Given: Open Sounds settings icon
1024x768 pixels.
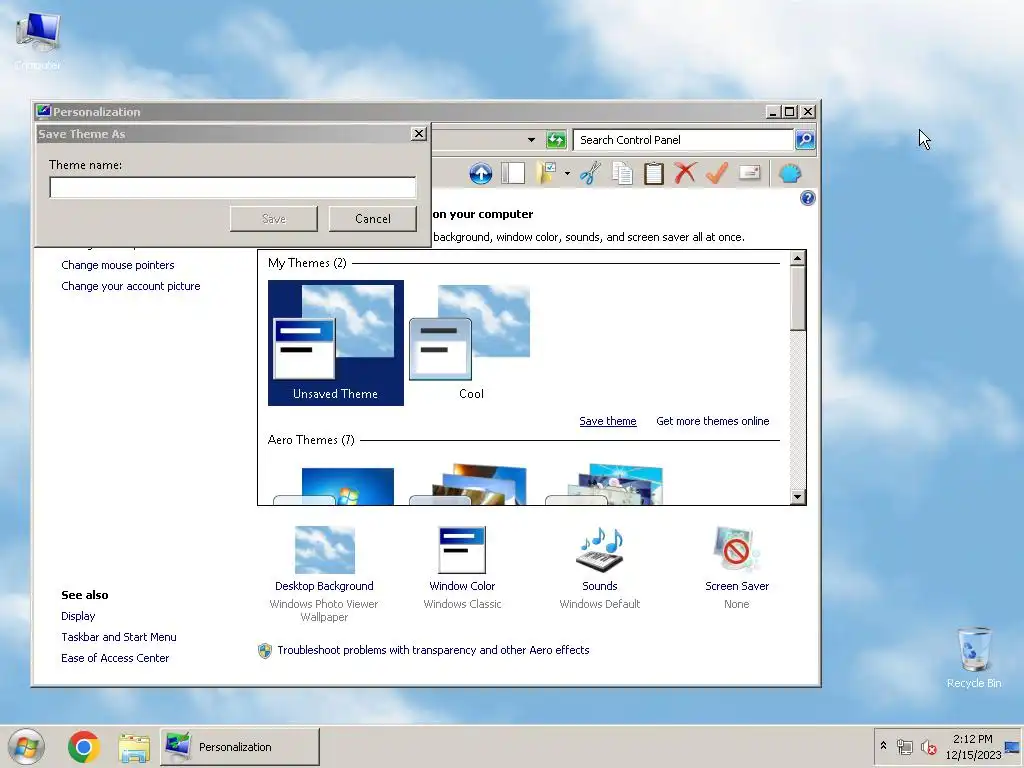Looking at the screenshot, I should 600,550.
